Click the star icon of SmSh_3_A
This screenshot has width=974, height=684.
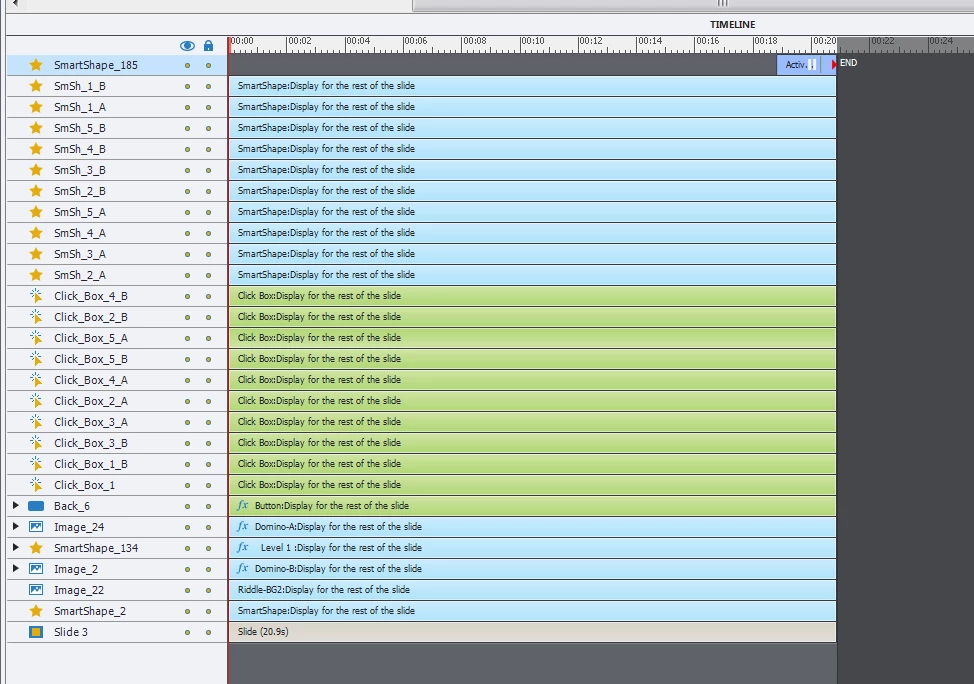click(36, 254)
